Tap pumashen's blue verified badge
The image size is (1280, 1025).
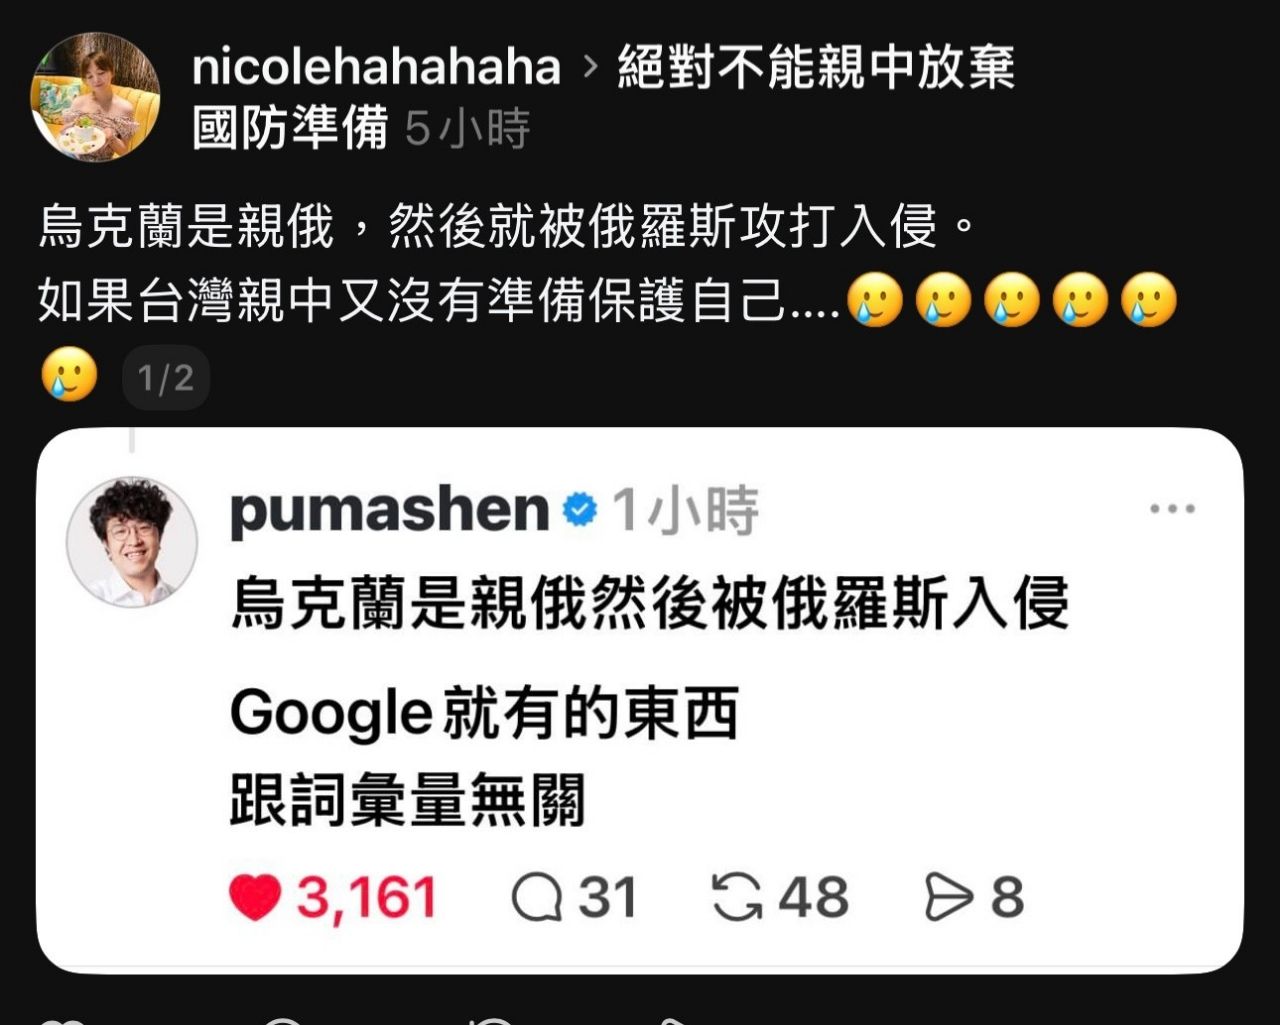tap(580, 510)
